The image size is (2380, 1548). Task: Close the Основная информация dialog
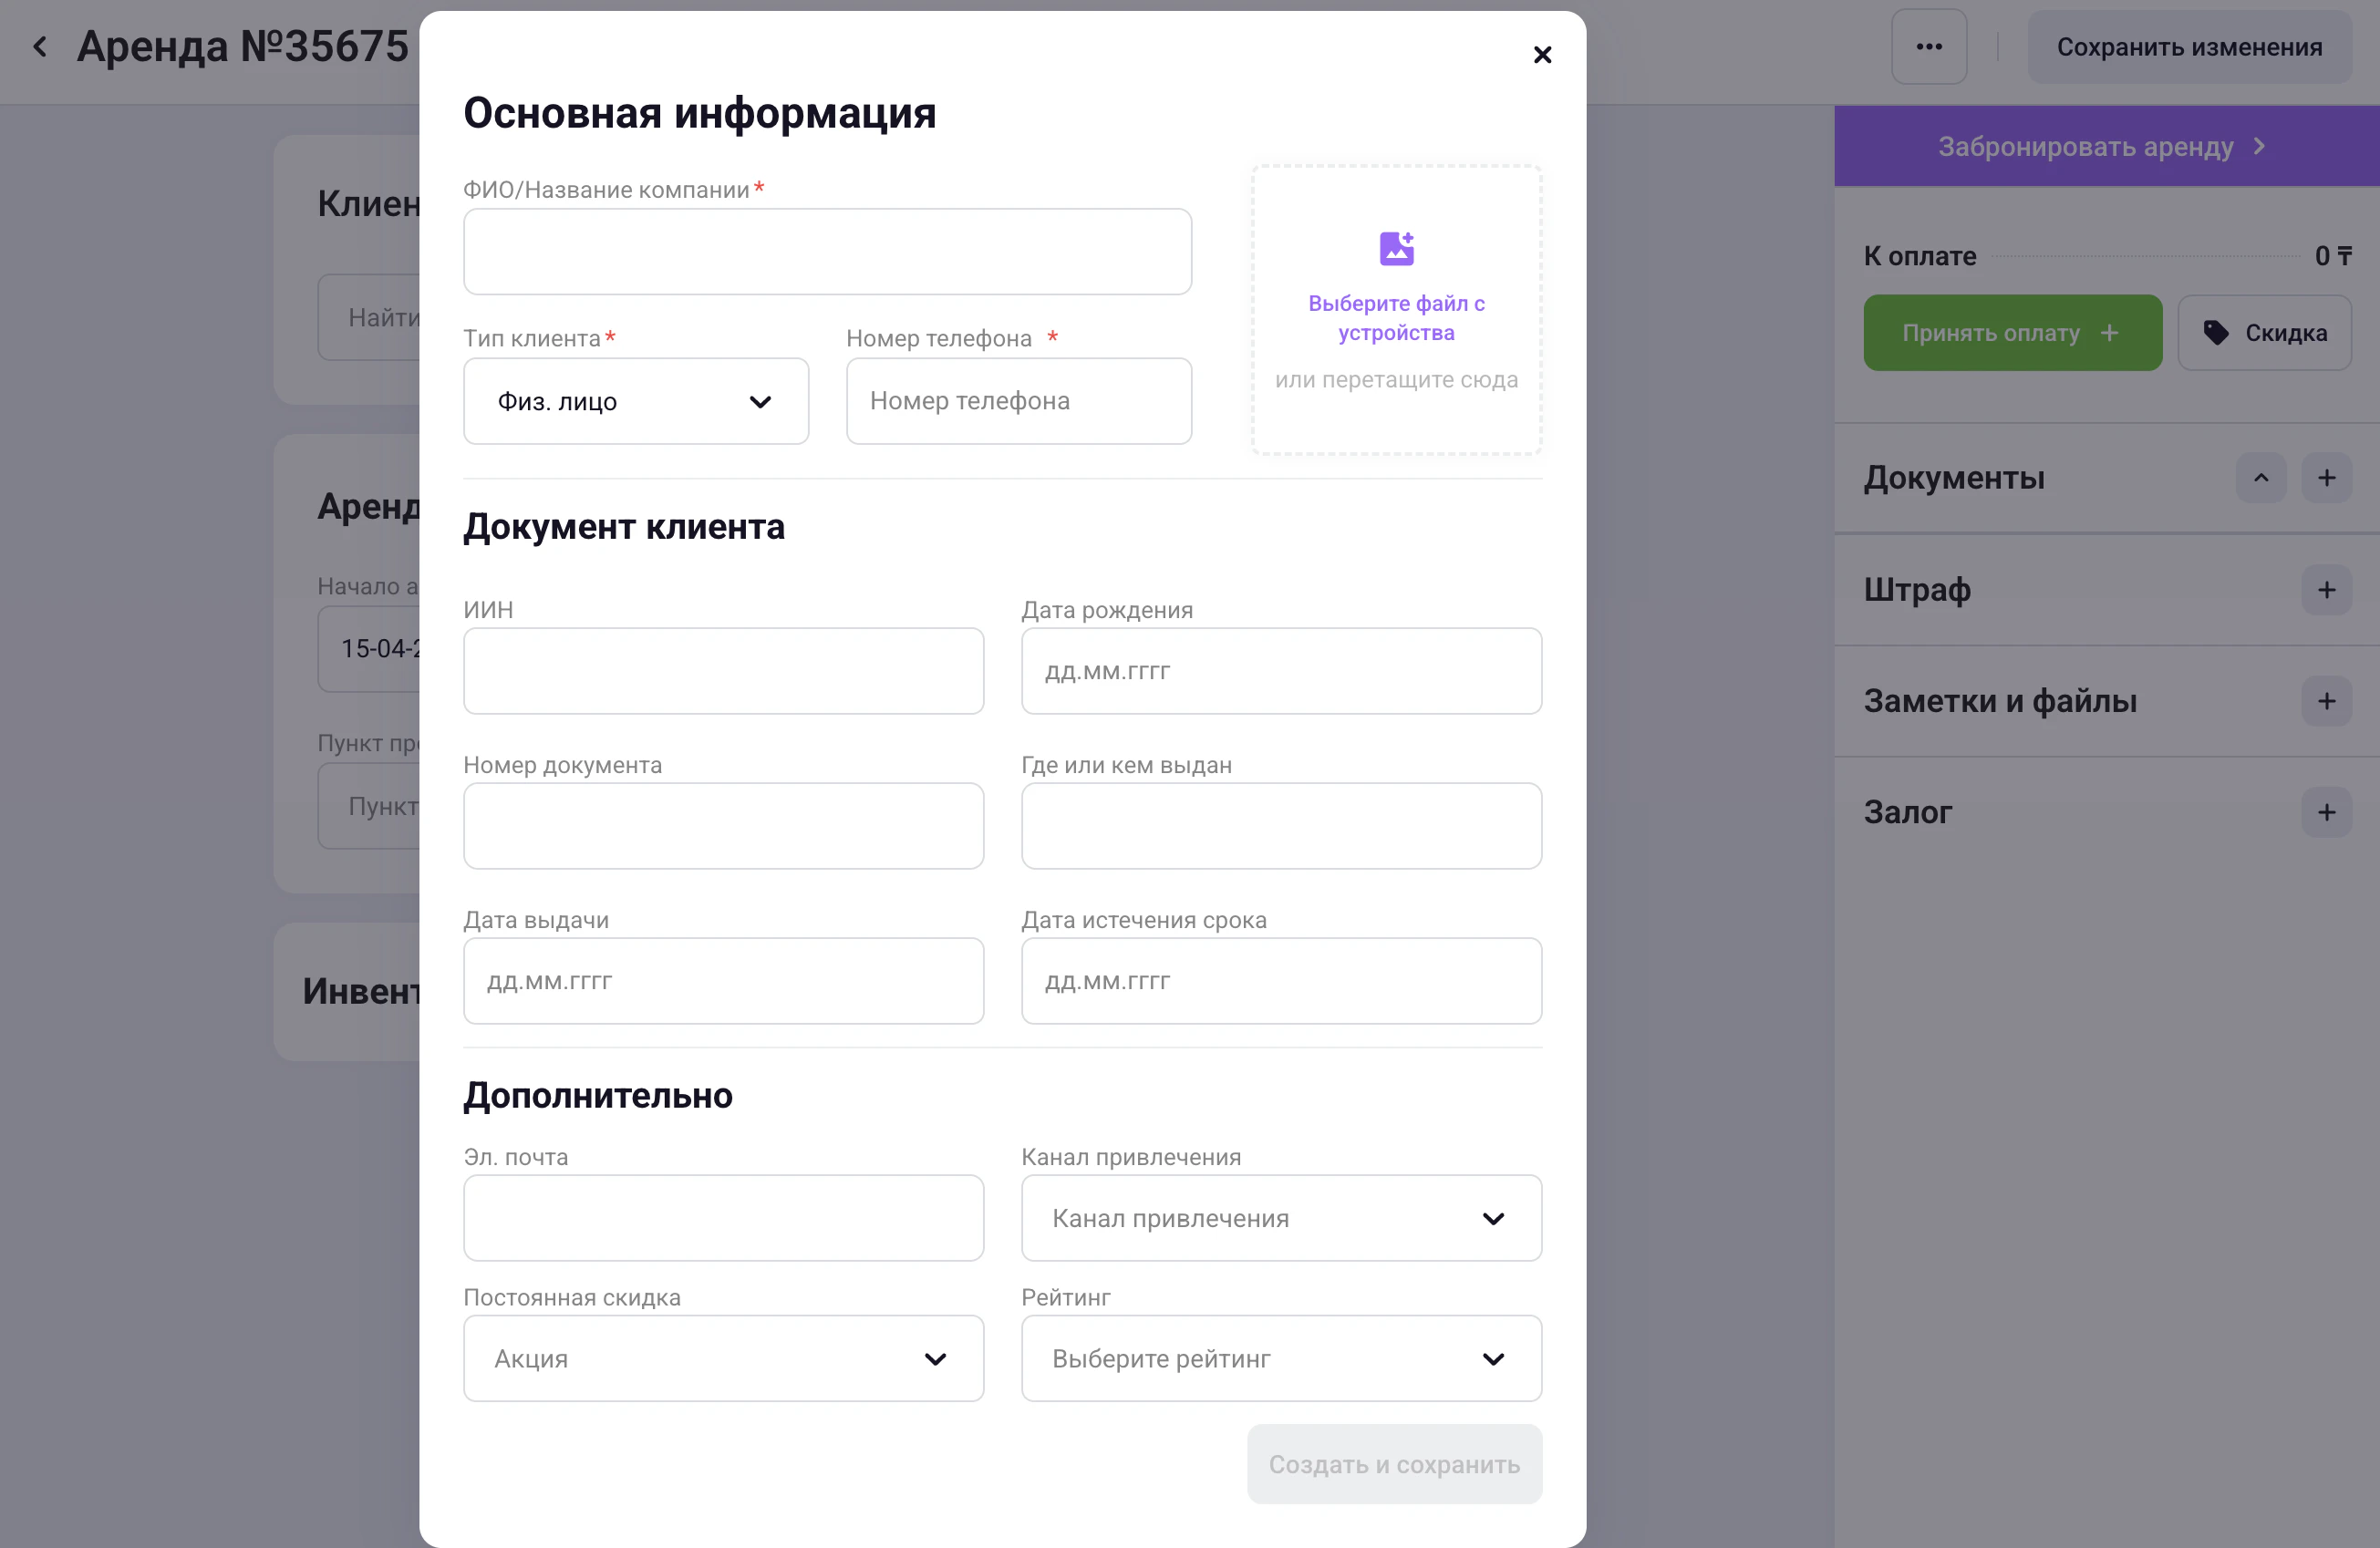click(1542, 55)
